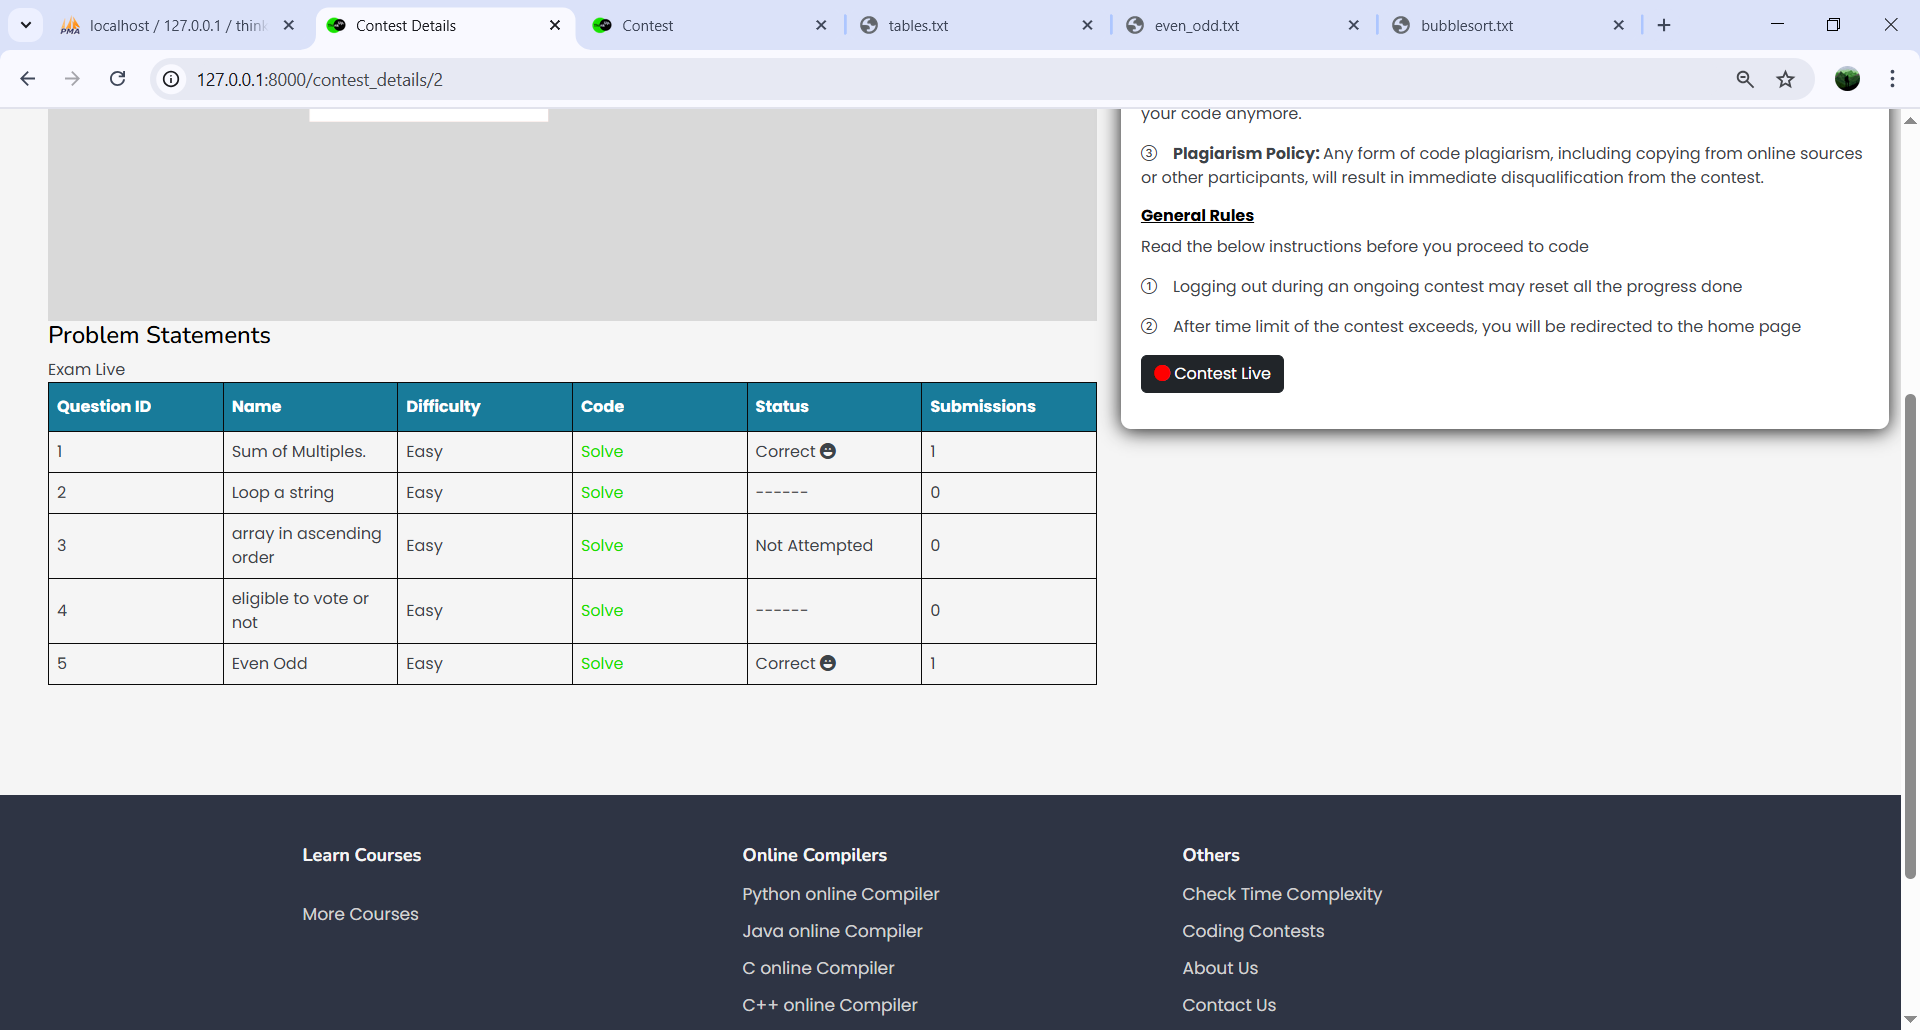Image resolution: width=1920 pixels, height=1030 pixels.
Task: Open the Chrome three-dot menu
Action: pos(1892,79)
